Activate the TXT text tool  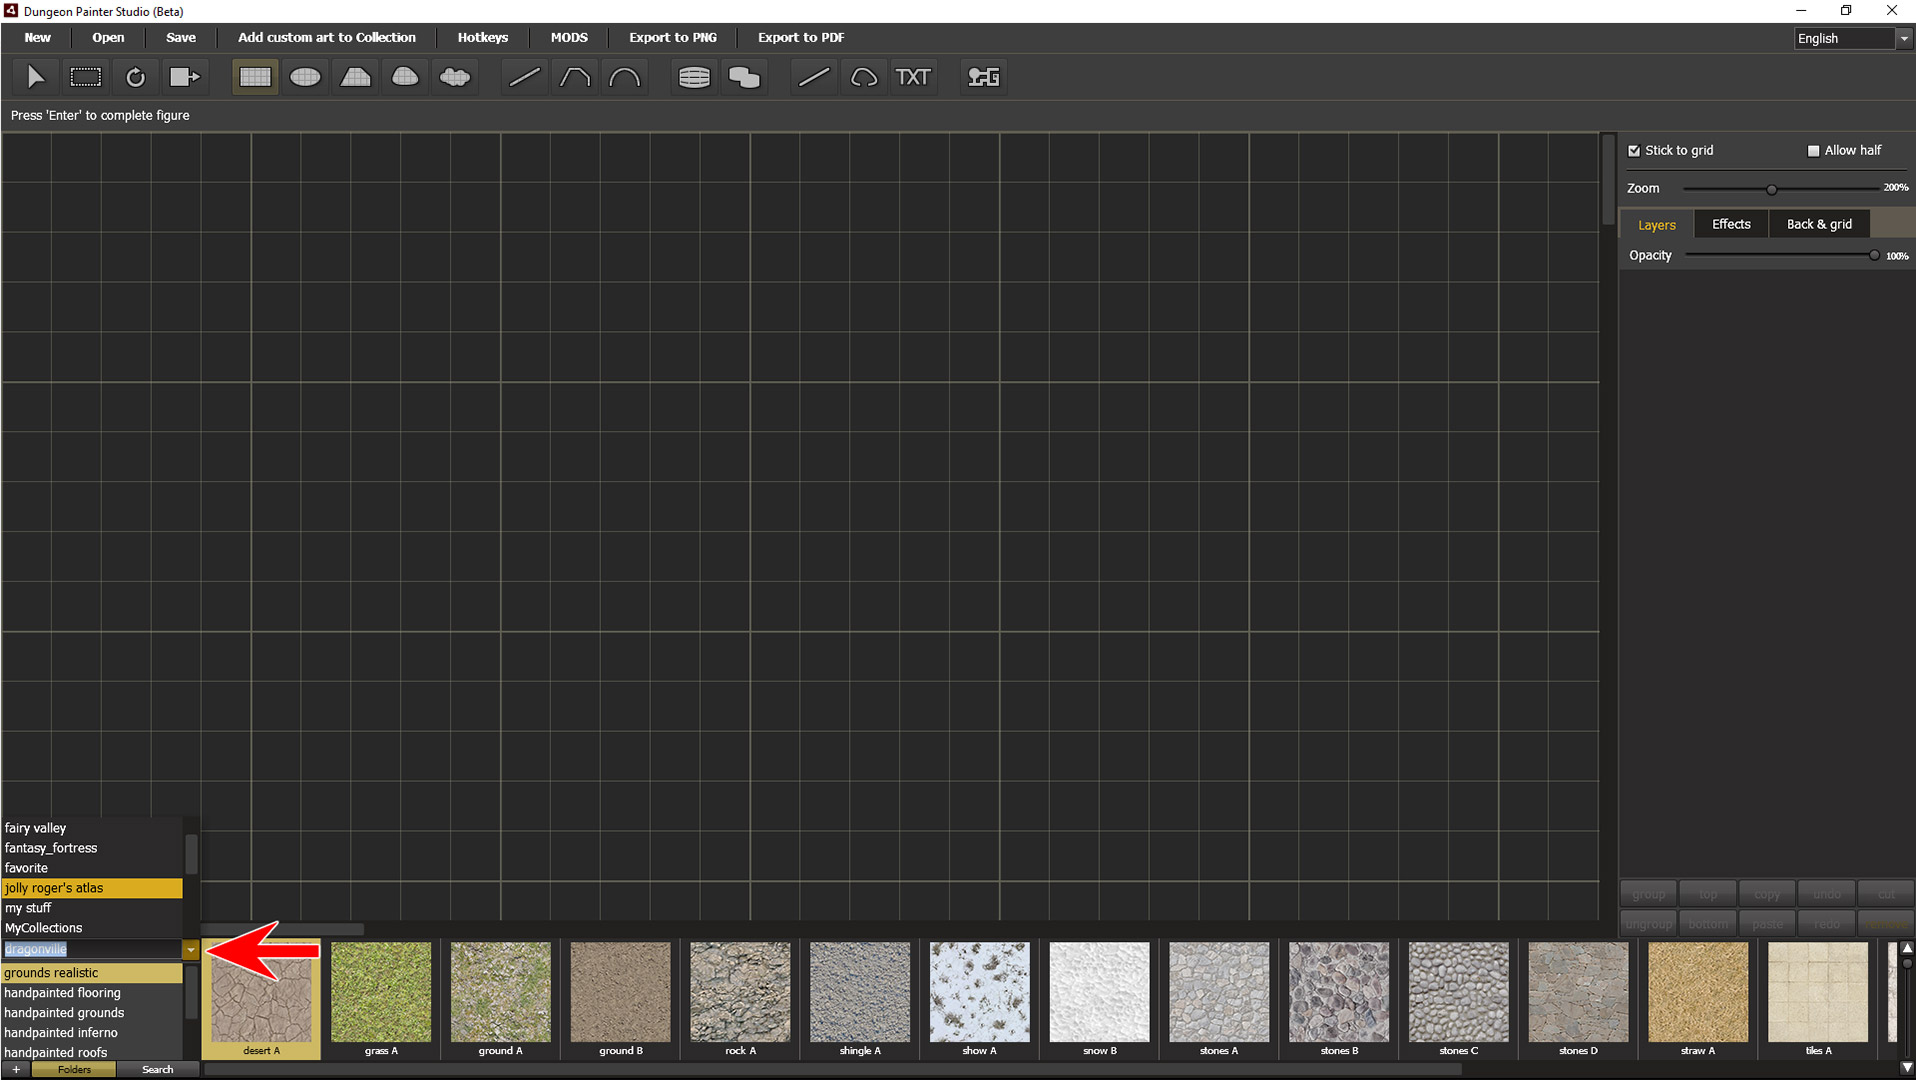[x=913, y=77]
